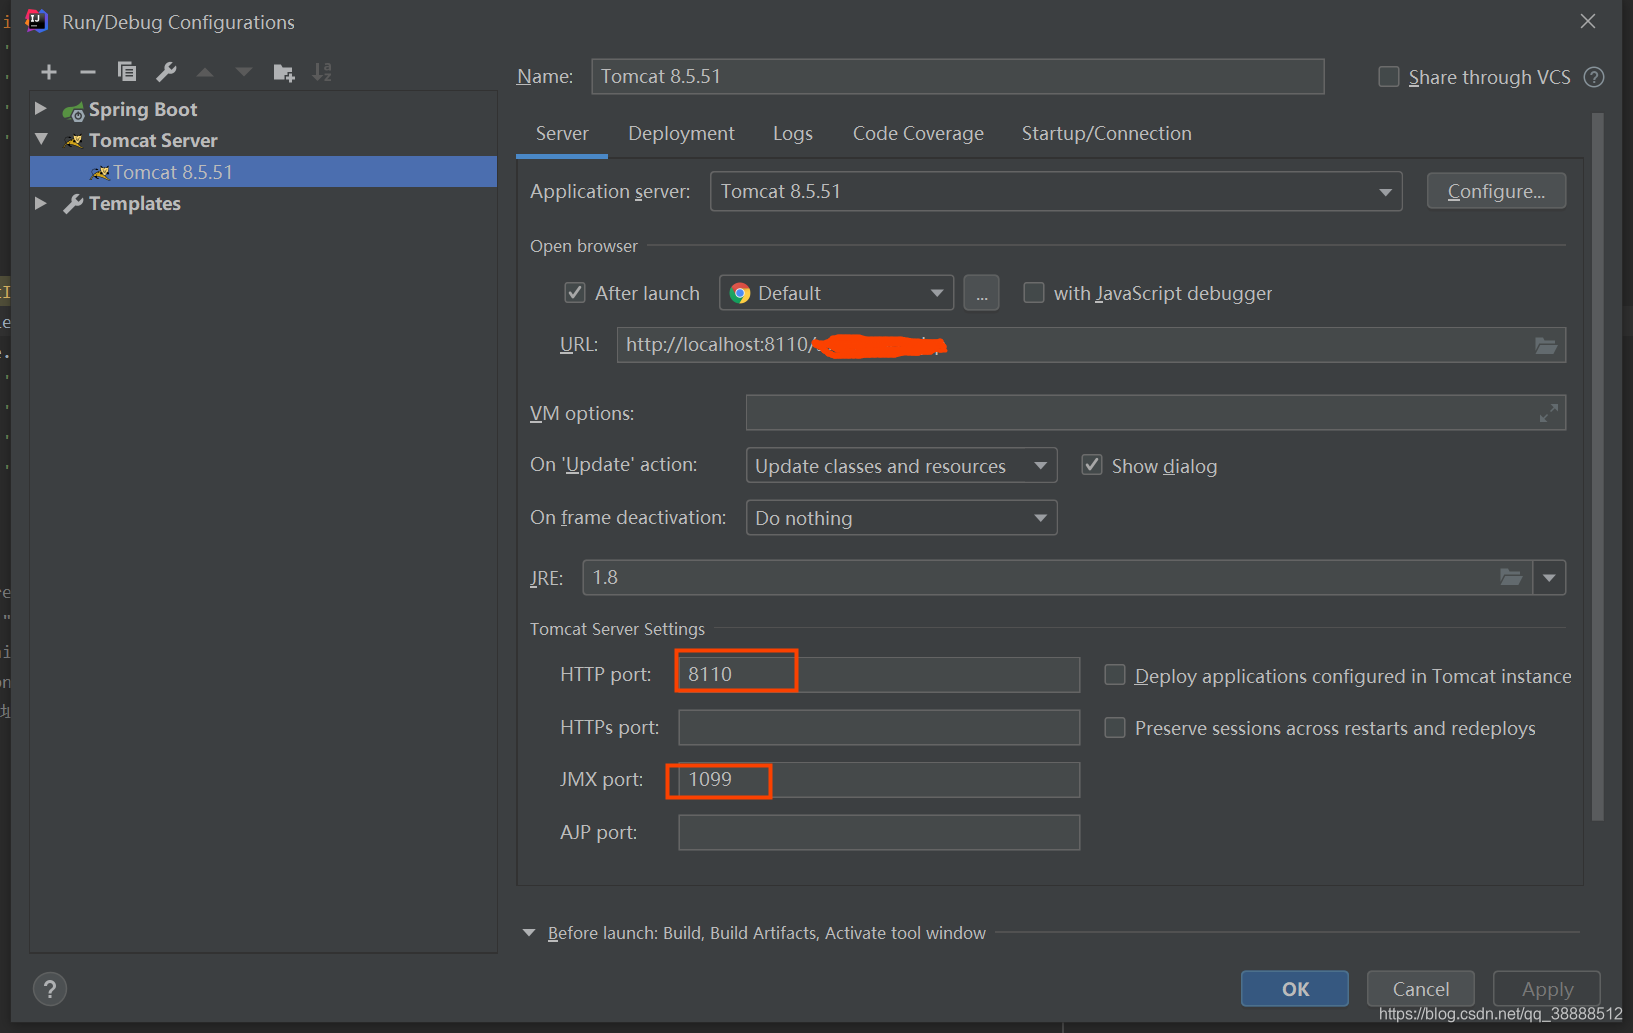Toggle Show dialog checkbox
Viewport: 1633px width, 1033px height.
pyautogui.click(x=1092, y=465)
